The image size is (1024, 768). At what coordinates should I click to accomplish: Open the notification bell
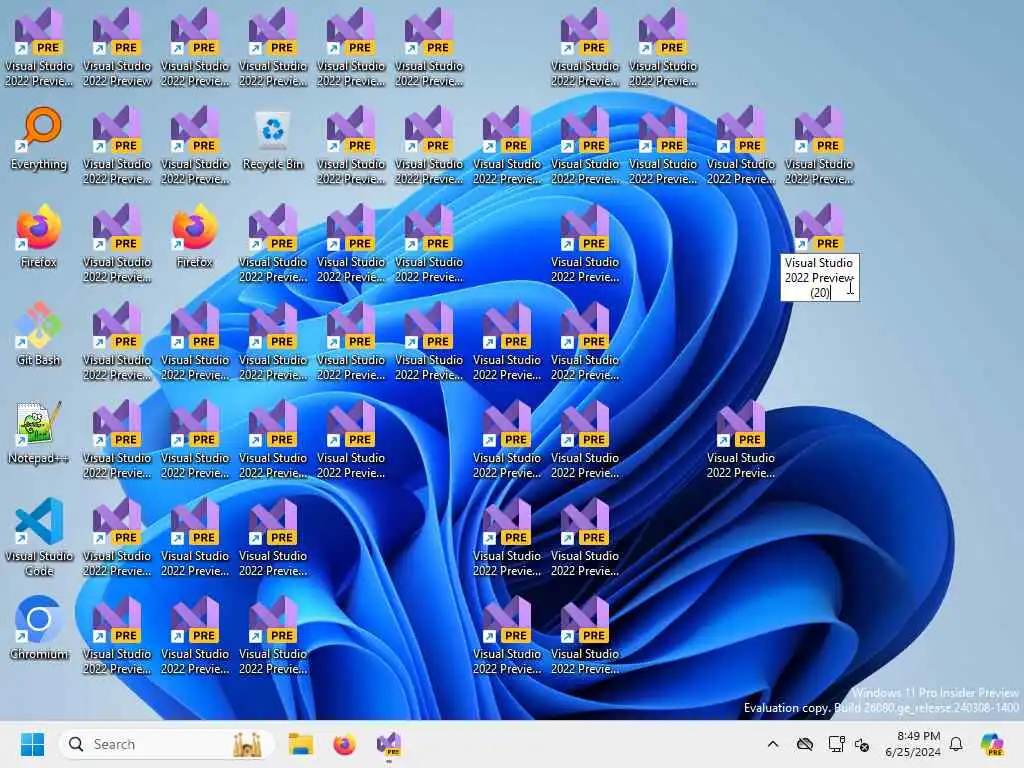click(956, 744)
